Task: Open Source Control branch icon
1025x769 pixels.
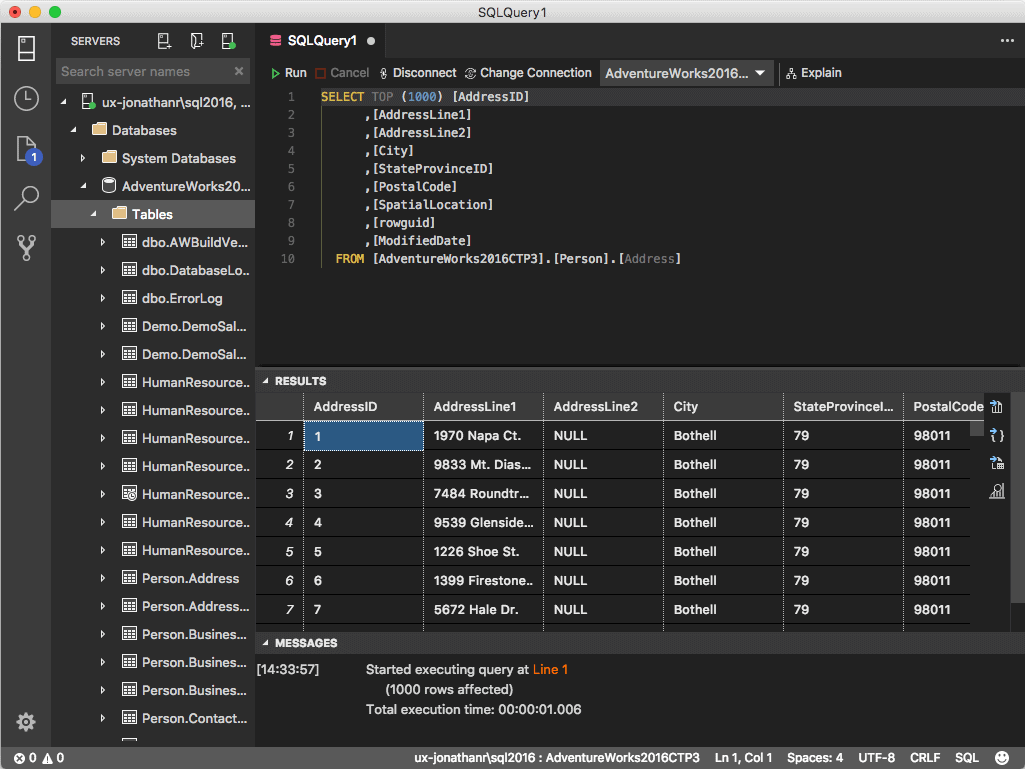Action: coord(26,248)
